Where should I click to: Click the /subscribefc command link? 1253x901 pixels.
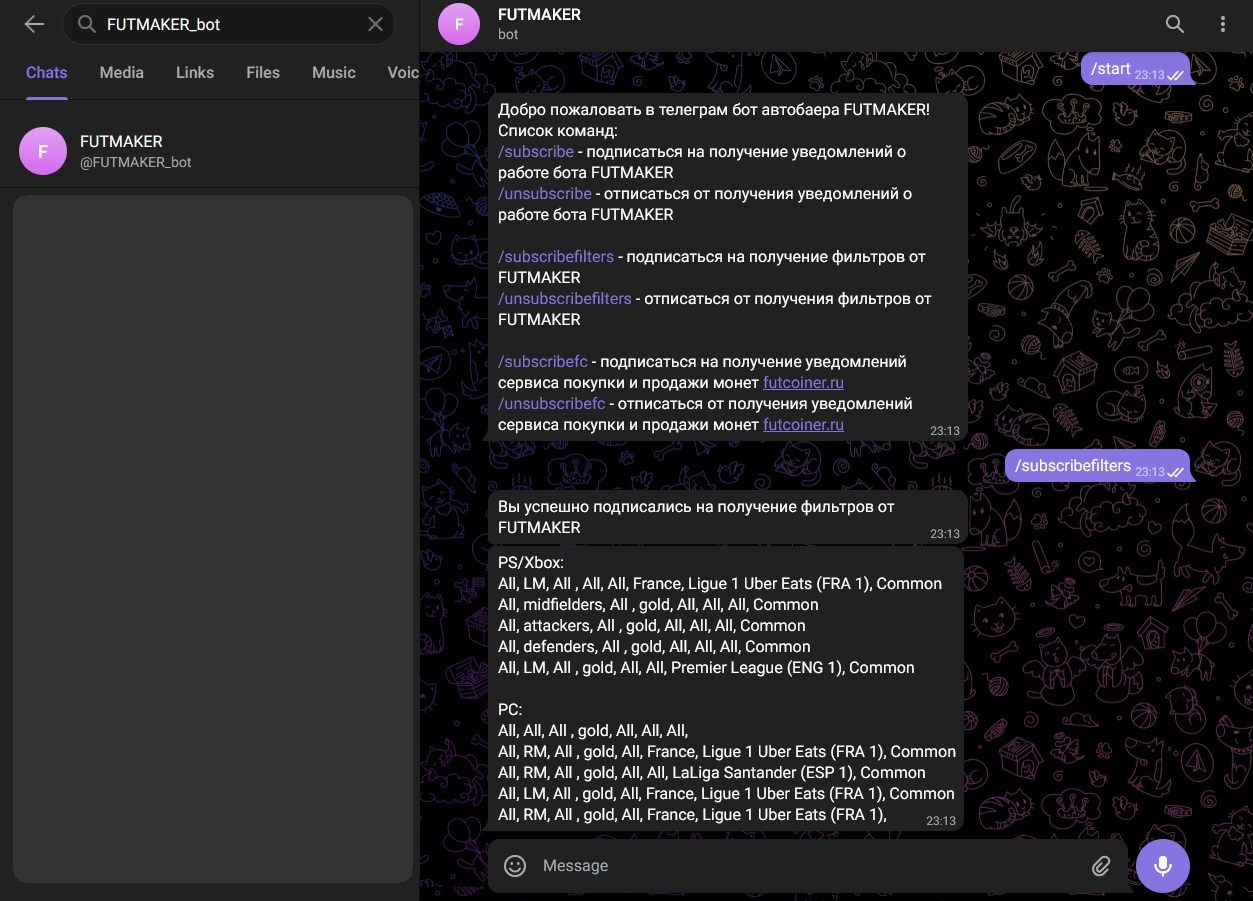point(543,362)
